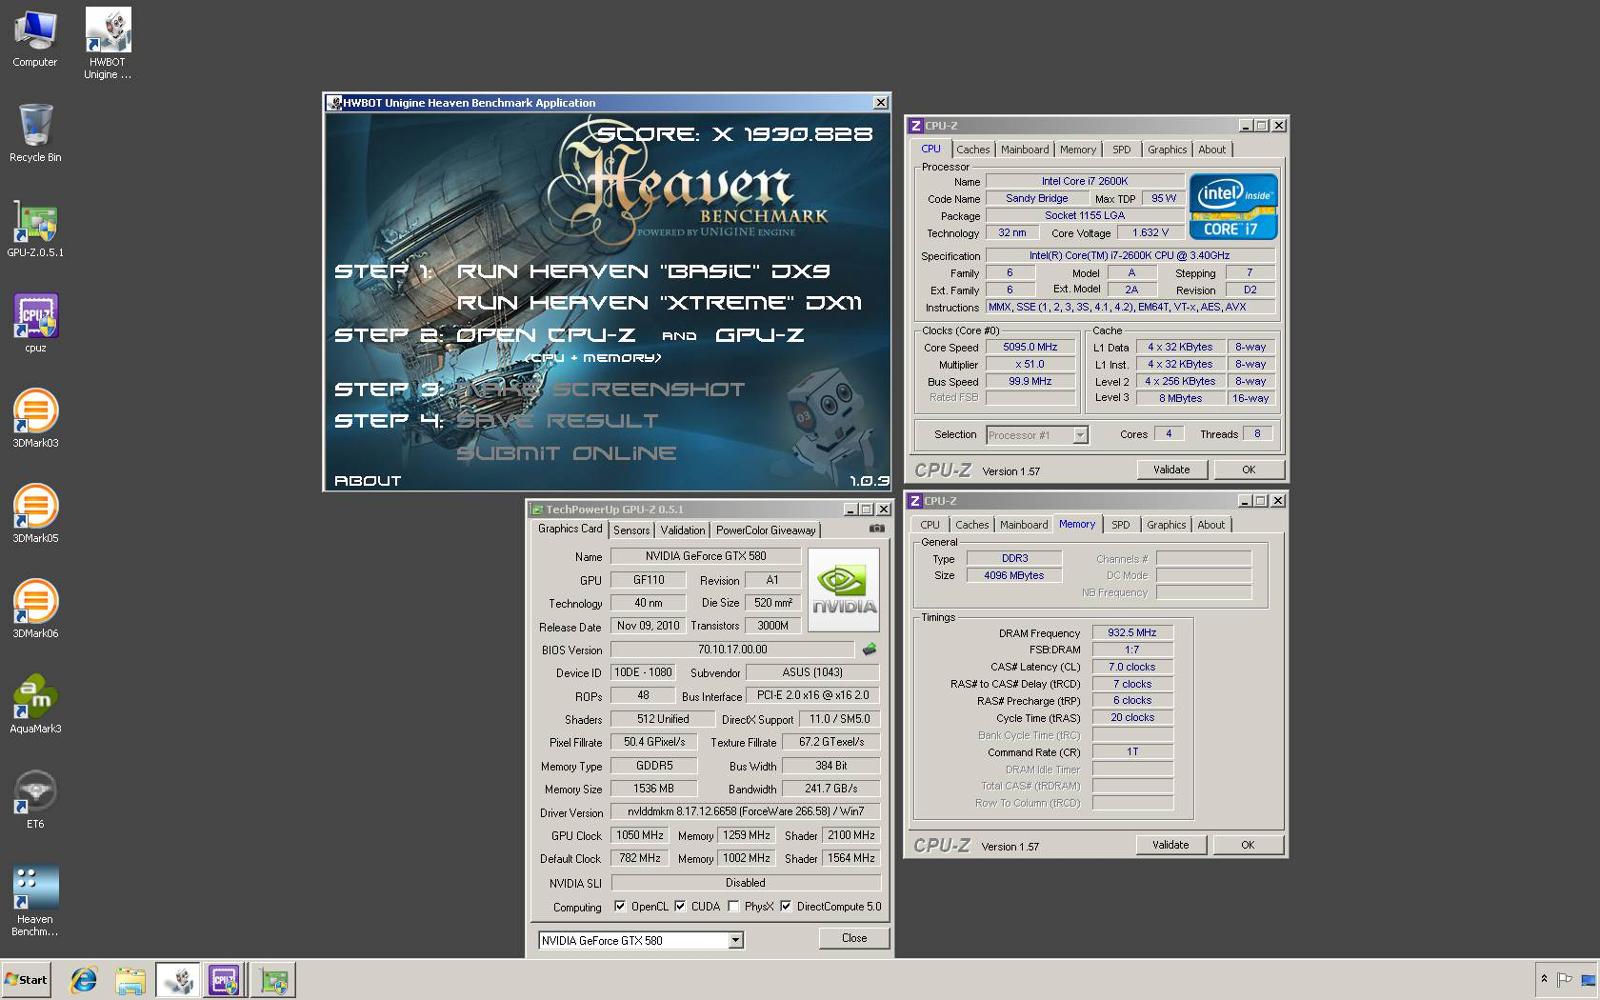
Task: Switch to Caches tab in top CPU-Z
Action: (x=972, y=149)
